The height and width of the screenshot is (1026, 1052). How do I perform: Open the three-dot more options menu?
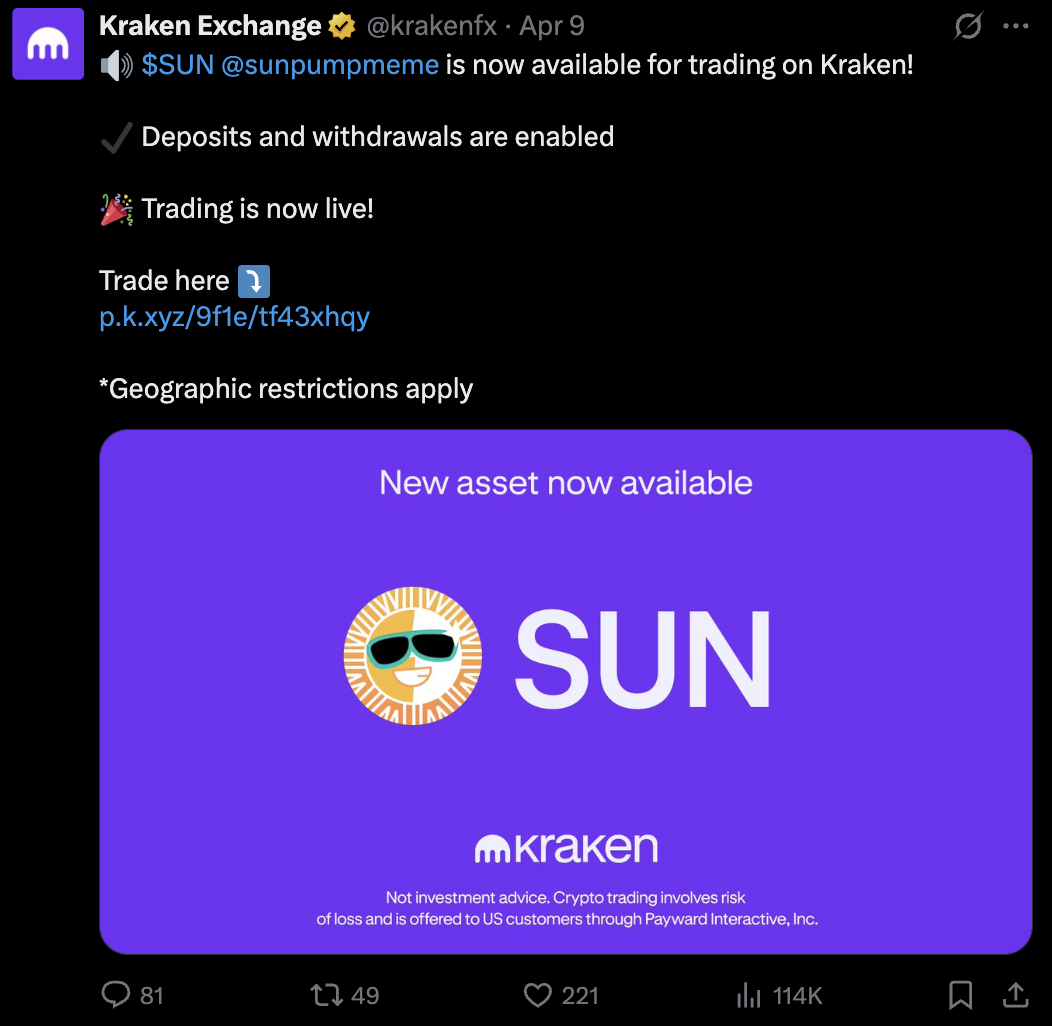tap(1016, 26)
